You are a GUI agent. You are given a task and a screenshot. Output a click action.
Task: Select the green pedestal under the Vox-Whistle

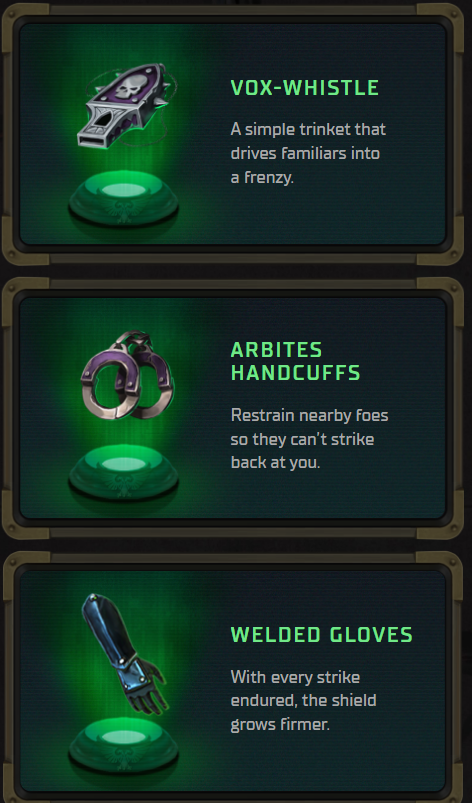(x=123, y=198)
